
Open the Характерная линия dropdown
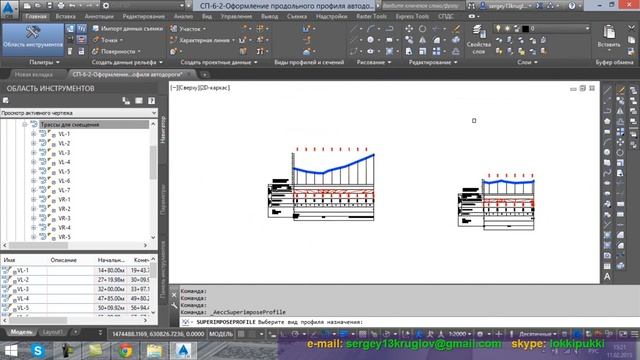click(202, 40)
